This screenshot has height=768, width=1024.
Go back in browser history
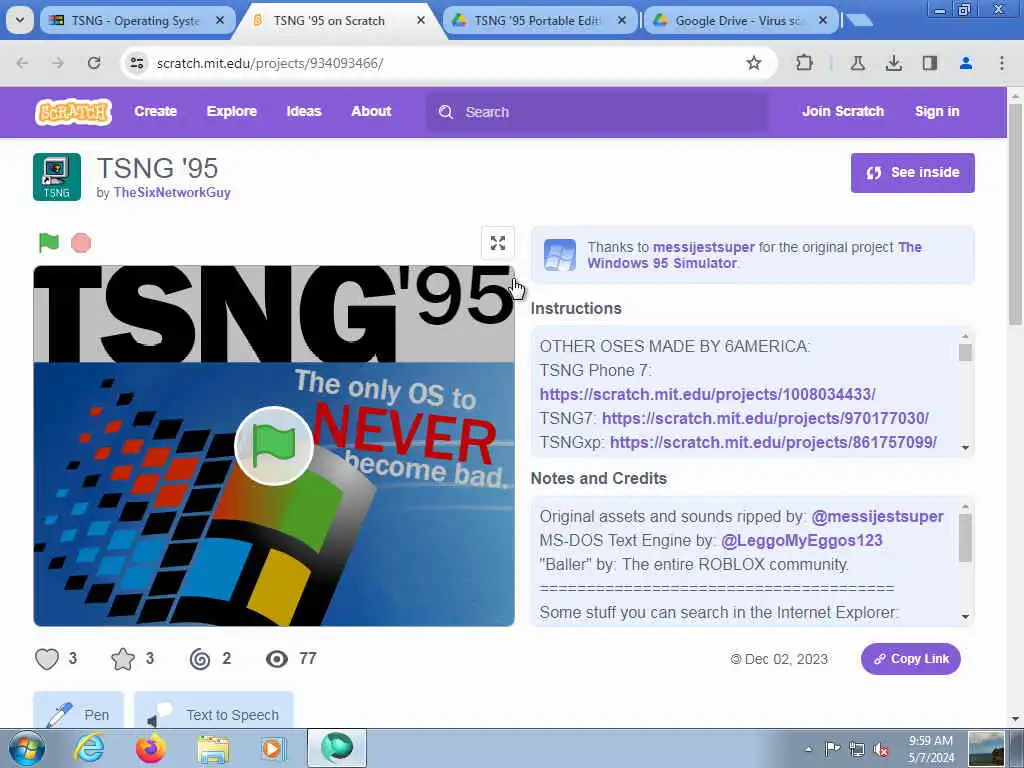click(x=23, y=63)
